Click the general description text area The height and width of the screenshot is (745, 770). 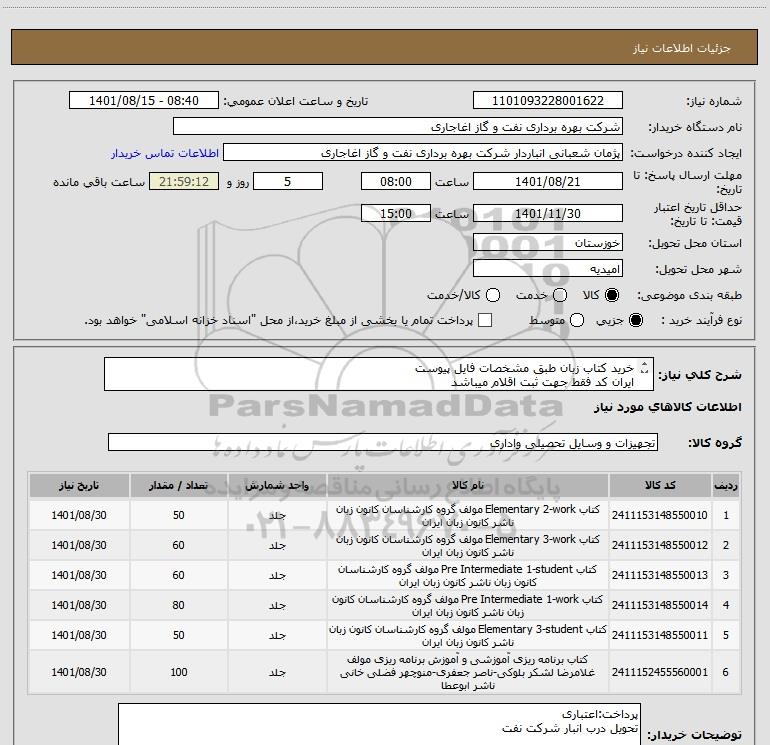click(x=379, y=375)
